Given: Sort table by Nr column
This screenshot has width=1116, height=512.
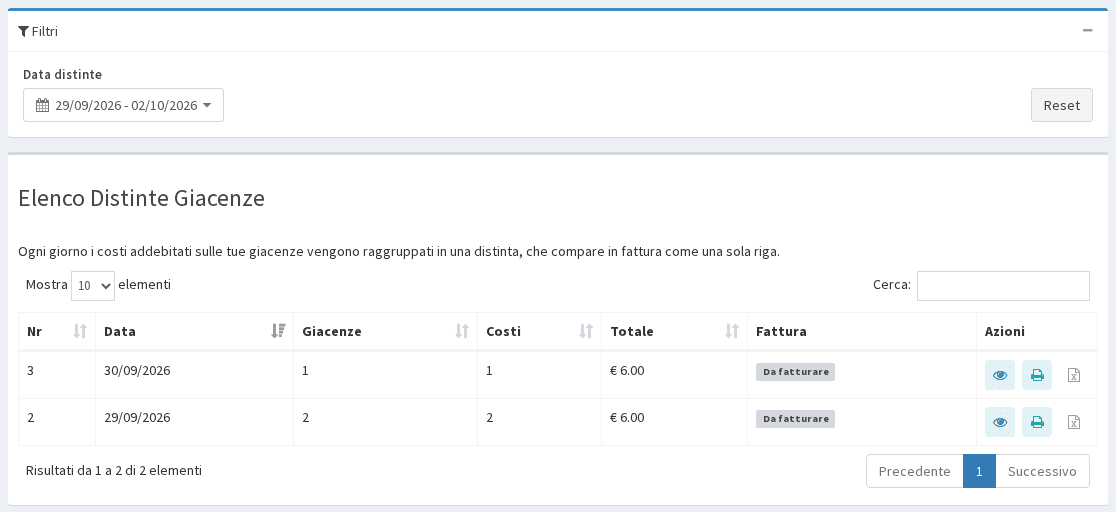Looking at the screenshot, I should point(57,331).
